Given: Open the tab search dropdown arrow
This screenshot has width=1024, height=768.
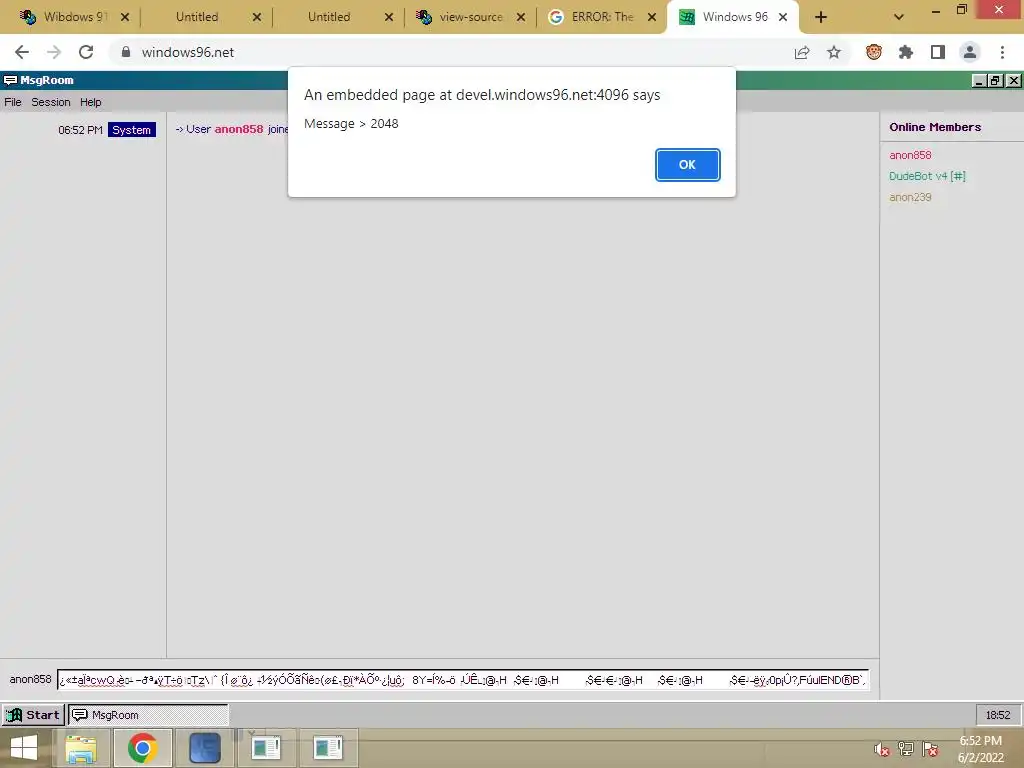Looking at the screenshot, I should 899,17.
